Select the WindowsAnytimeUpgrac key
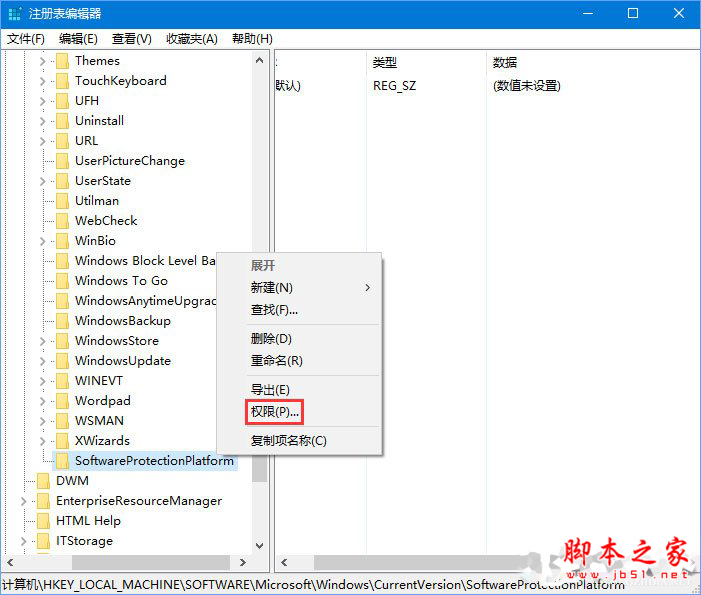701x595 pixels. pyautogui.click(x=145, y=301)
